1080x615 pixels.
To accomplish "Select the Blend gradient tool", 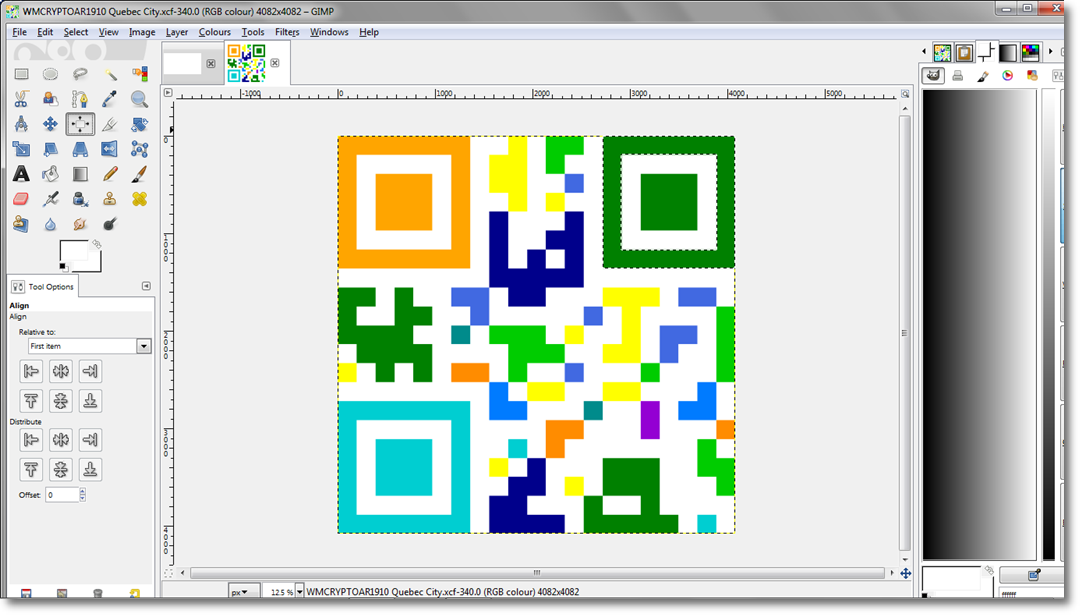I will pos(80,174).
